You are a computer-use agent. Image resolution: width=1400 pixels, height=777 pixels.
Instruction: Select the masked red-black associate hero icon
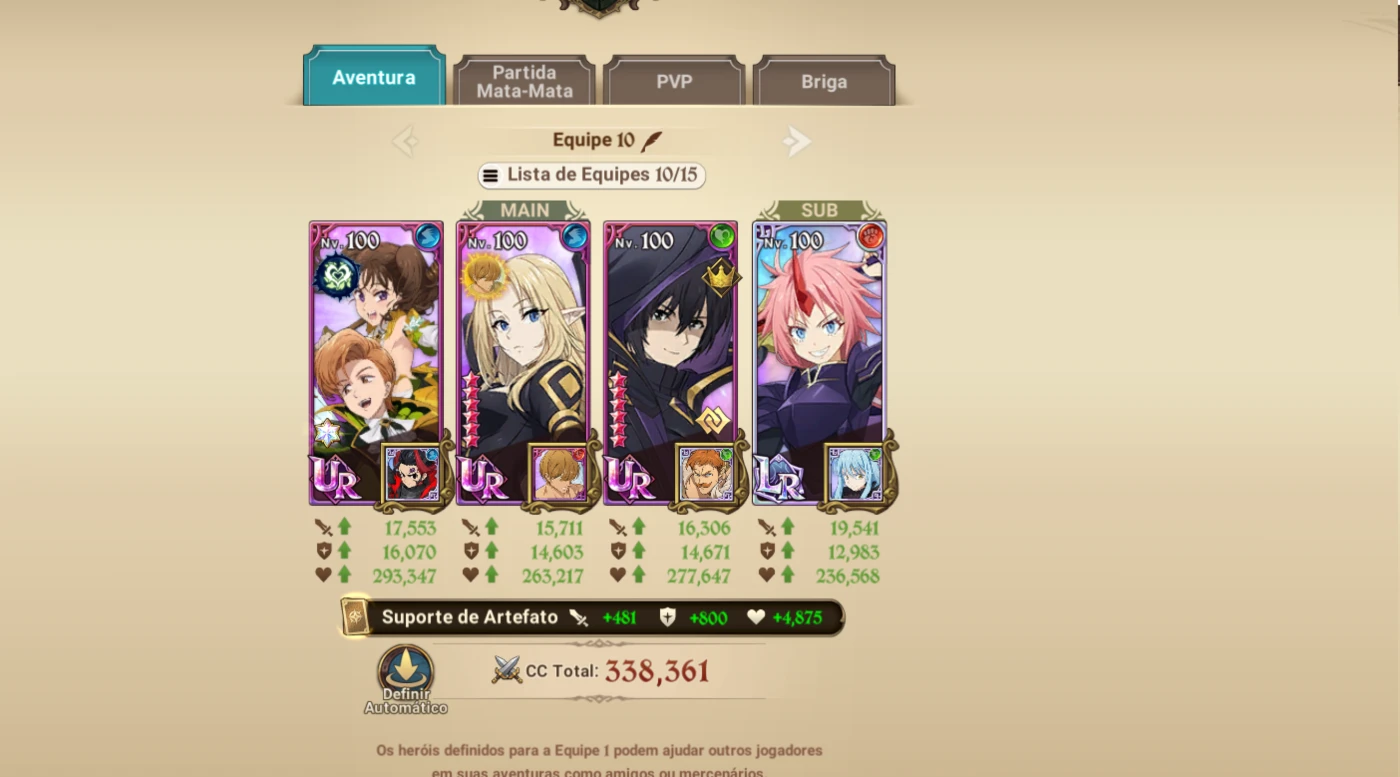[412, 474]
